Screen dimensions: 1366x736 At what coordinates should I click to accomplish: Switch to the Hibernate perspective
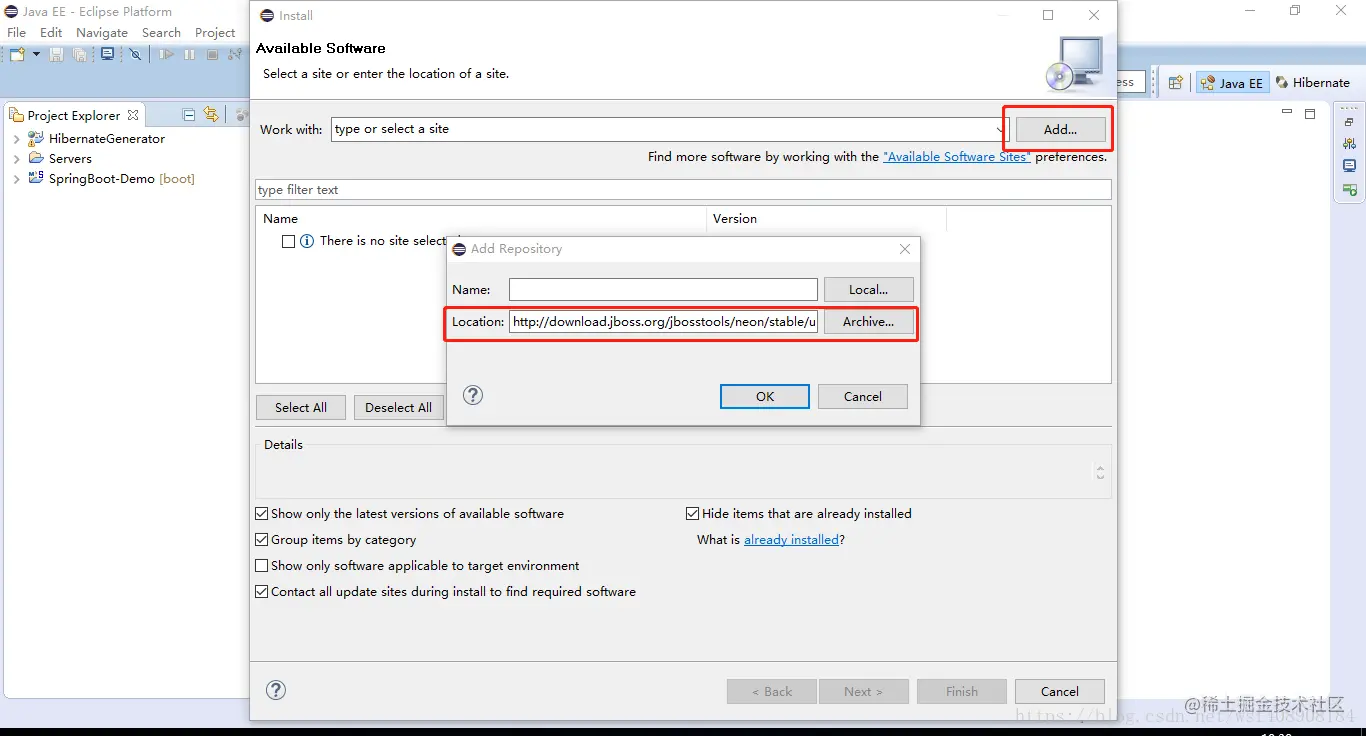1313,83
